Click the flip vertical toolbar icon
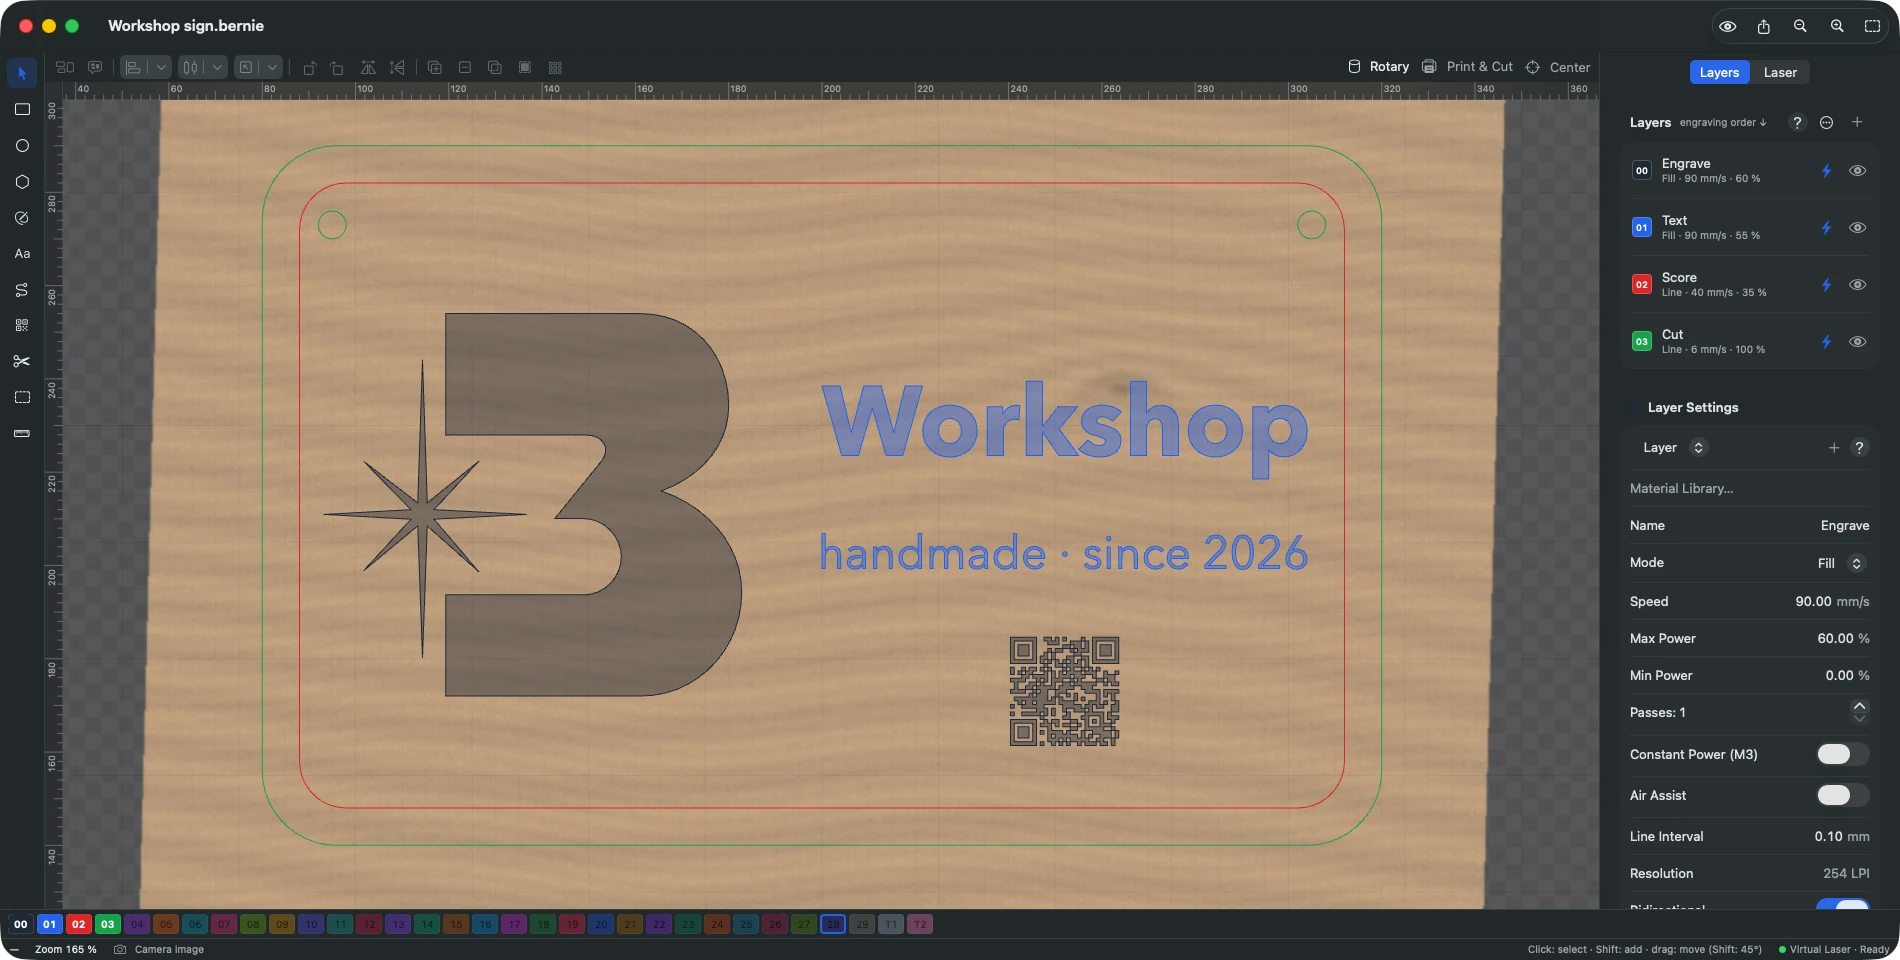Viewport: 1900px width, 960px height. (x=397, y=67)
